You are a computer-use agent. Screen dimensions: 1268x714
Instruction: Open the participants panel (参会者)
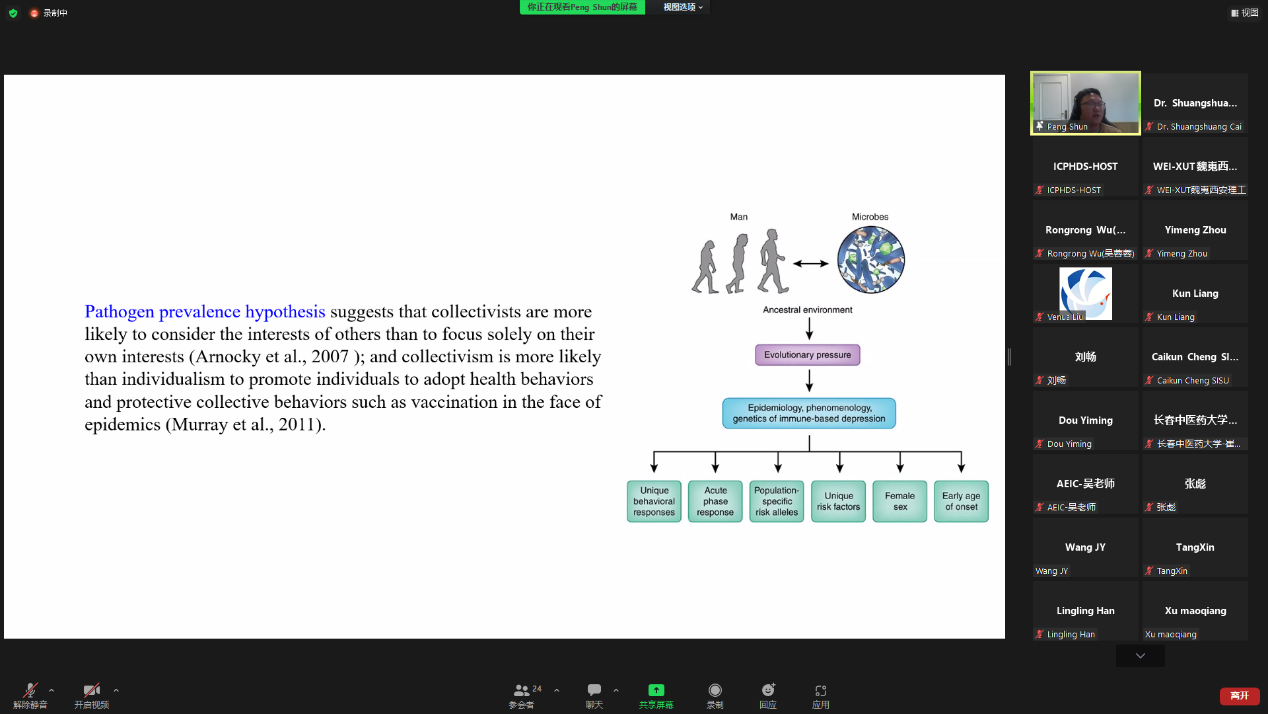tap(523, 691)
